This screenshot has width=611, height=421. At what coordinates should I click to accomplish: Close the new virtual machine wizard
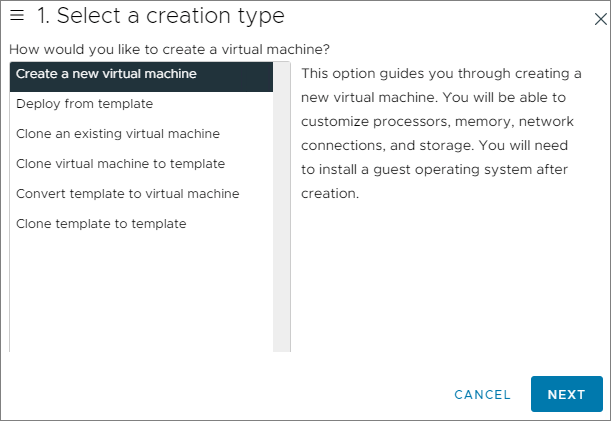click(600, 18)
